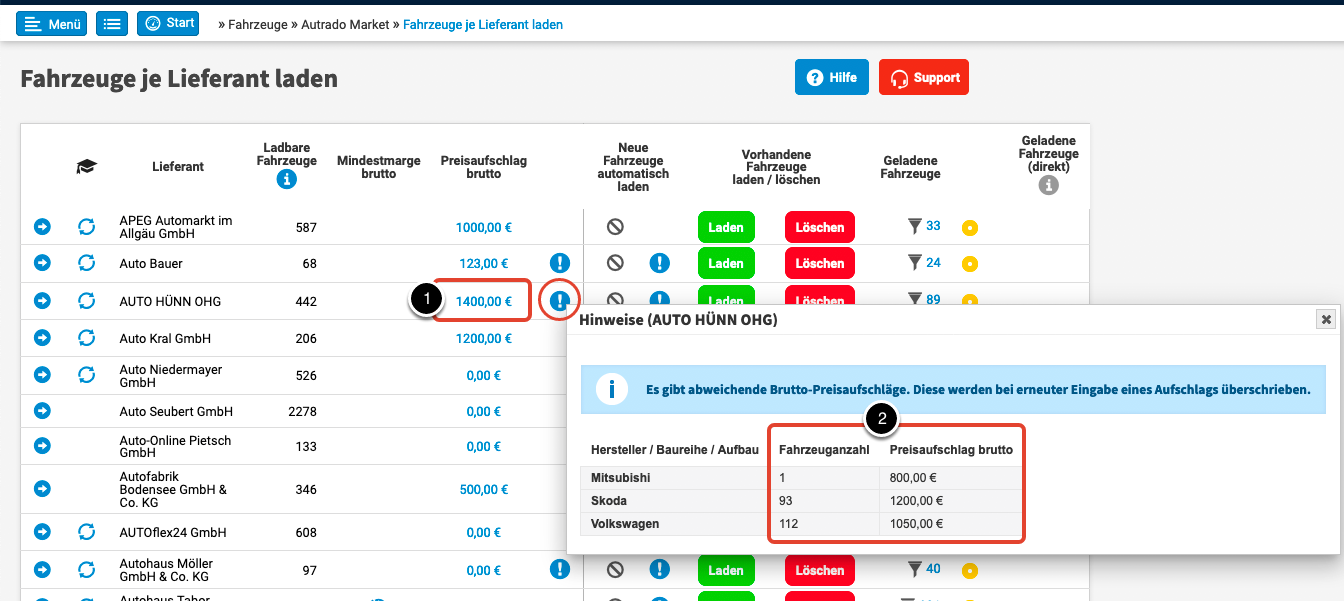
Task: Navigate to Autrado Market breadcrumb
Action: (x=345, y=24)
